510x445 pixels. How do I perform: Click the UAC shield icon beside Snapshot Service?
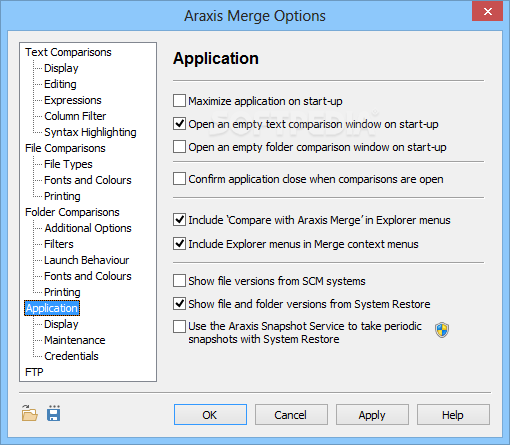442,330
